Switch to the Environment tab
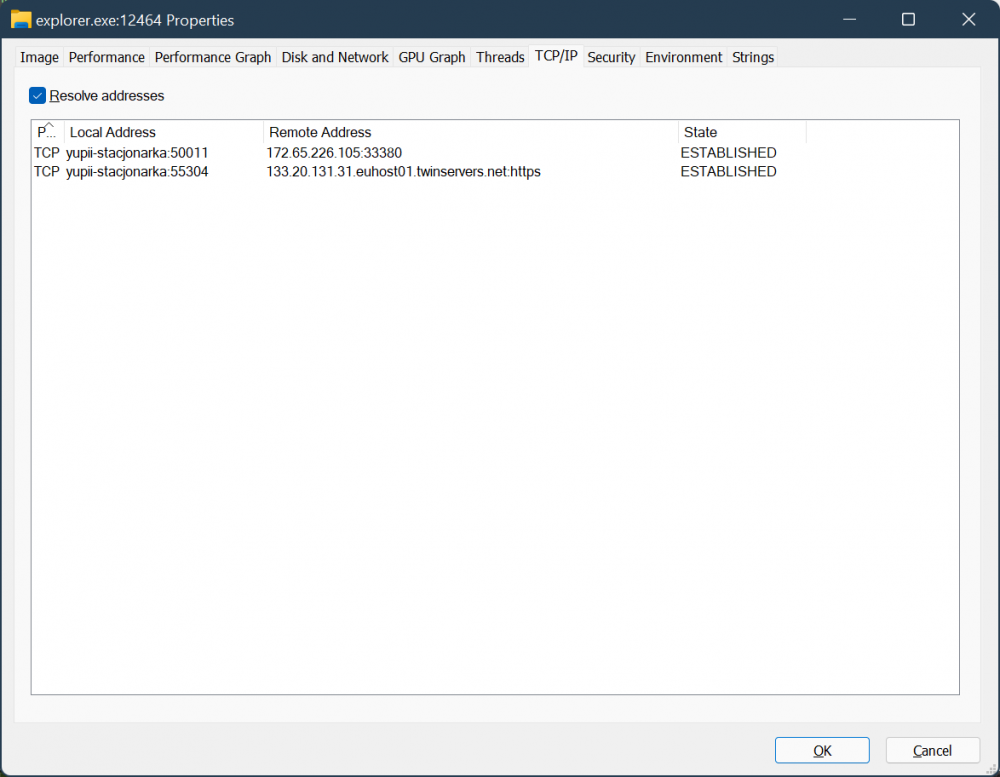1000x777 pixels. click(684, 57)
